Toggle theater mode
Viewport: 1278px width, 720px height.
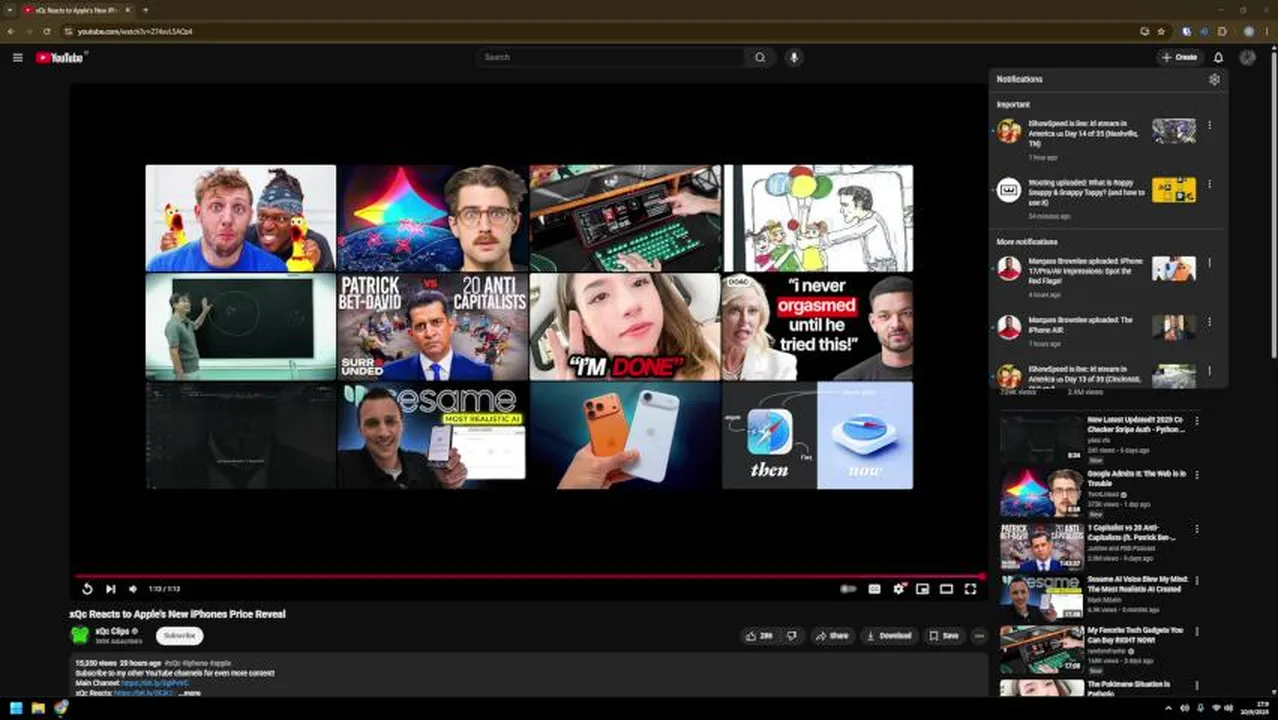point(946,589)
